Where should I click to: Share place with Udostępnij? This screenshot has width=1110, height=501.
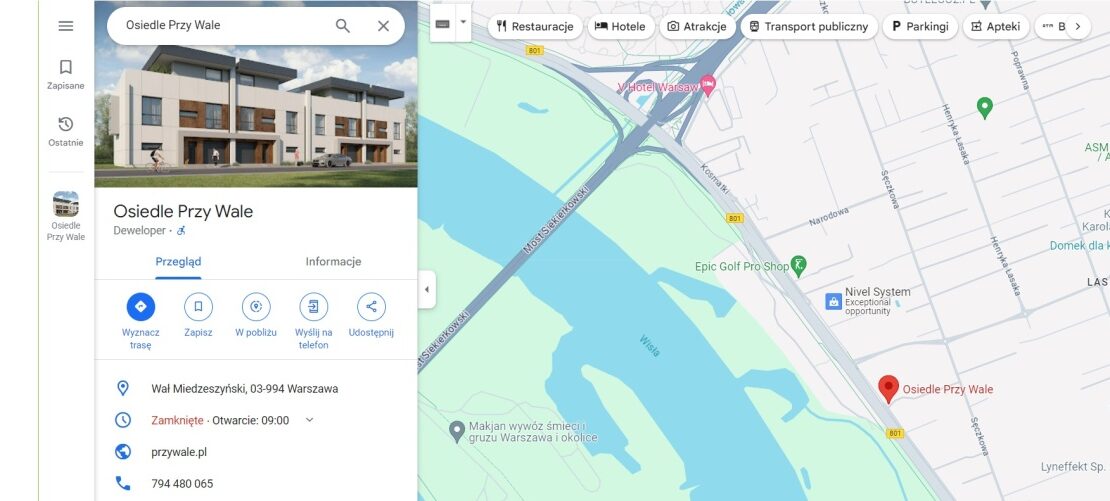tap(371, 315)
